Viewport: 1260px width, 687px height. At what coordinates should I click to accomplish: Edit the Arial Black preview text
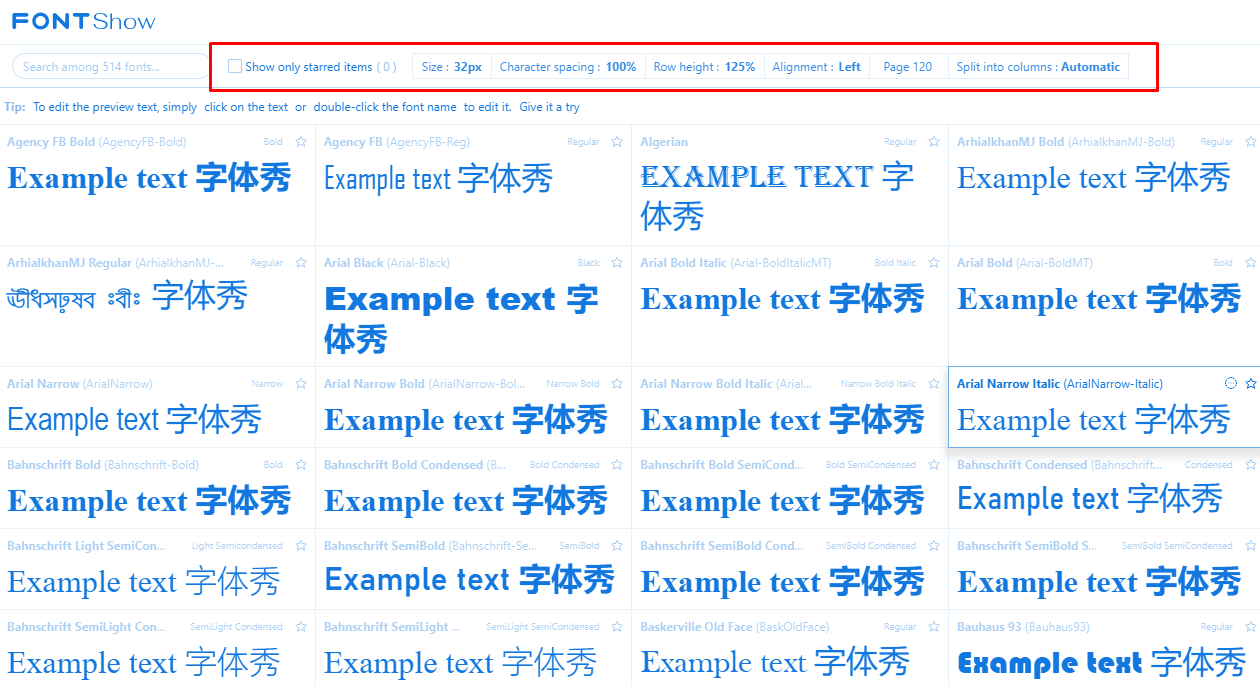click(x=462, y=319)
